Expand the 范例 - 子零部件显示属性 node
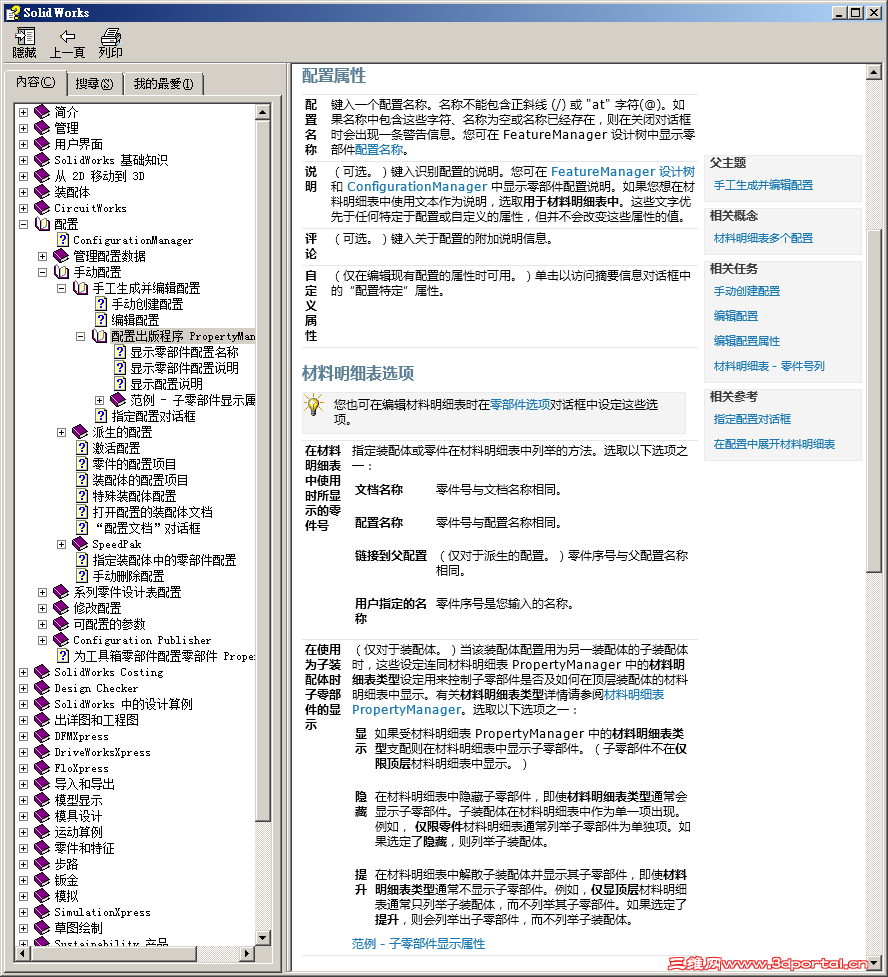Viewport: 888px width, 977px height. [99, 400]
